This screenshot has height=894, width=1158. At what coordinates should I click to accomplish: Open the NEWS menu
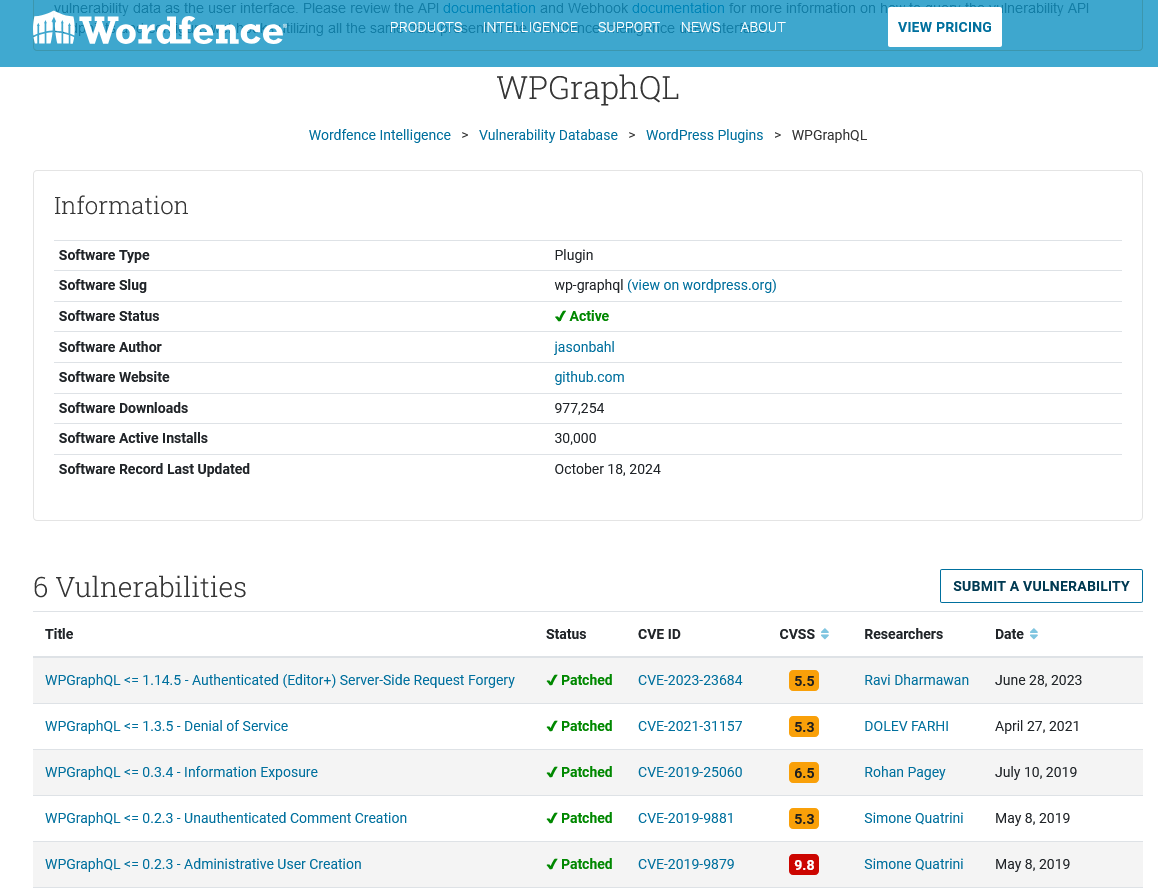pos(700,27)
